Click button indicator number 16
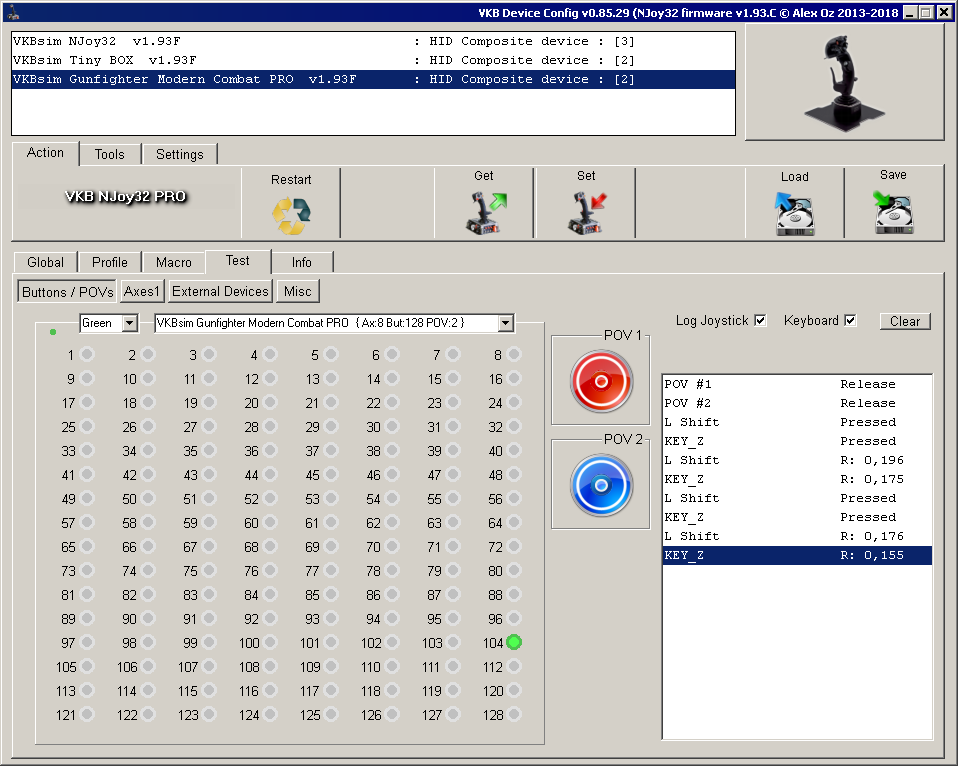Image resolution: width=958 pixels, height=766 pixels. coord(514,378)
